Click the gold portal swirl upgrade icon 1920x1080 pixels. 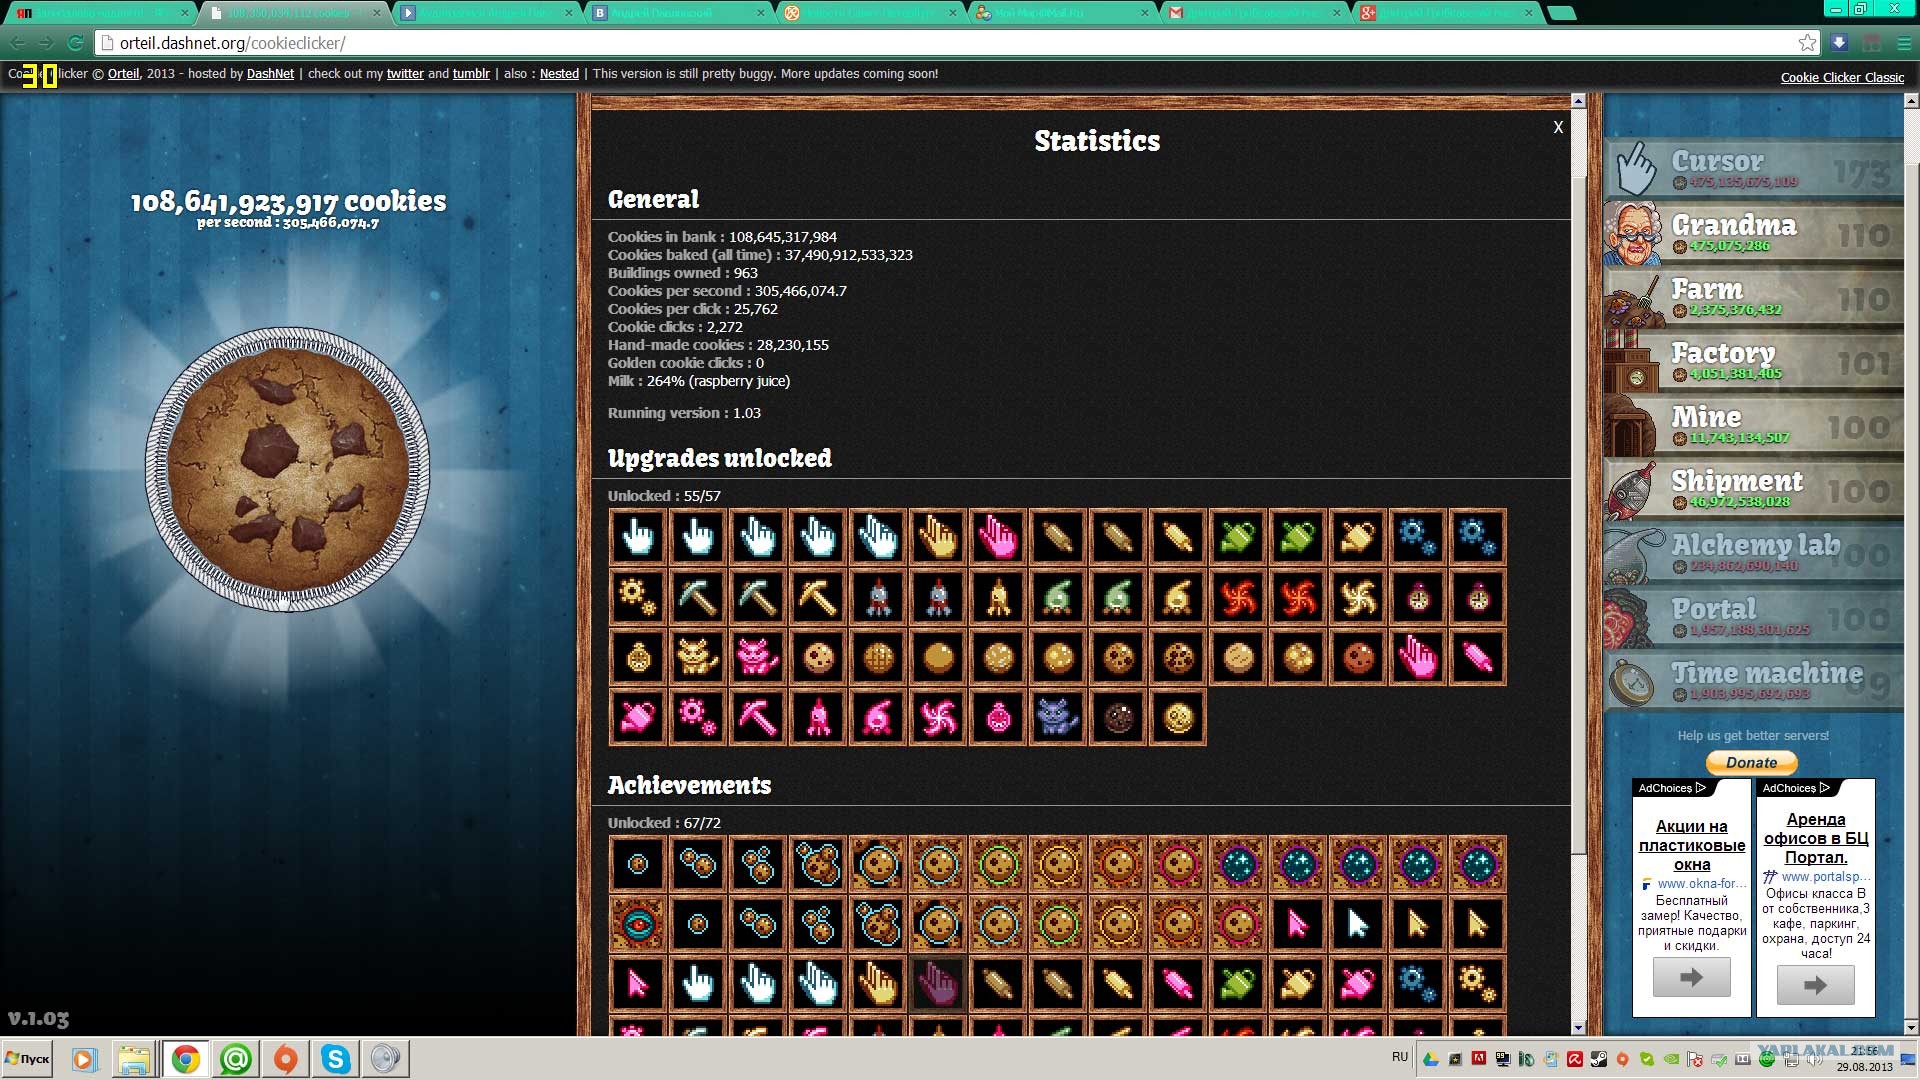point(1358,598)
